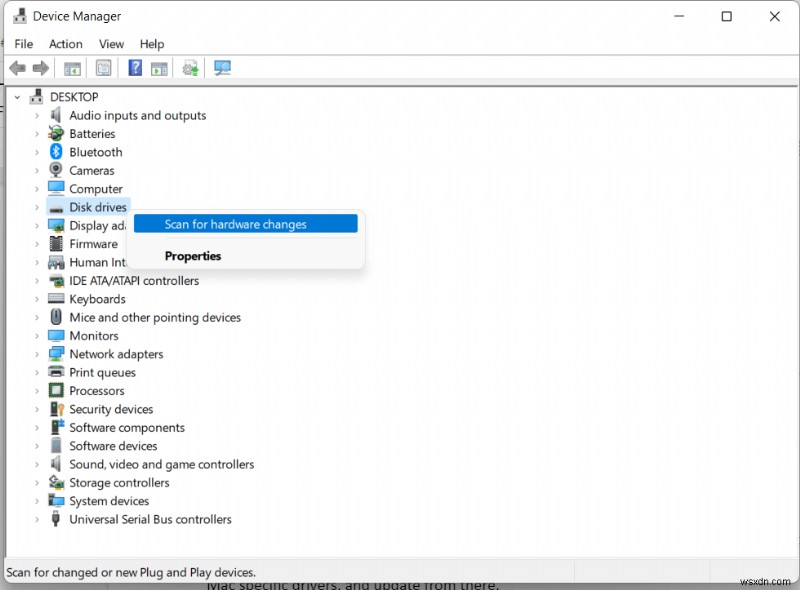Expand the Universal Serial Bus controllers chevron

pyautogui.click(x=37, y=520)
